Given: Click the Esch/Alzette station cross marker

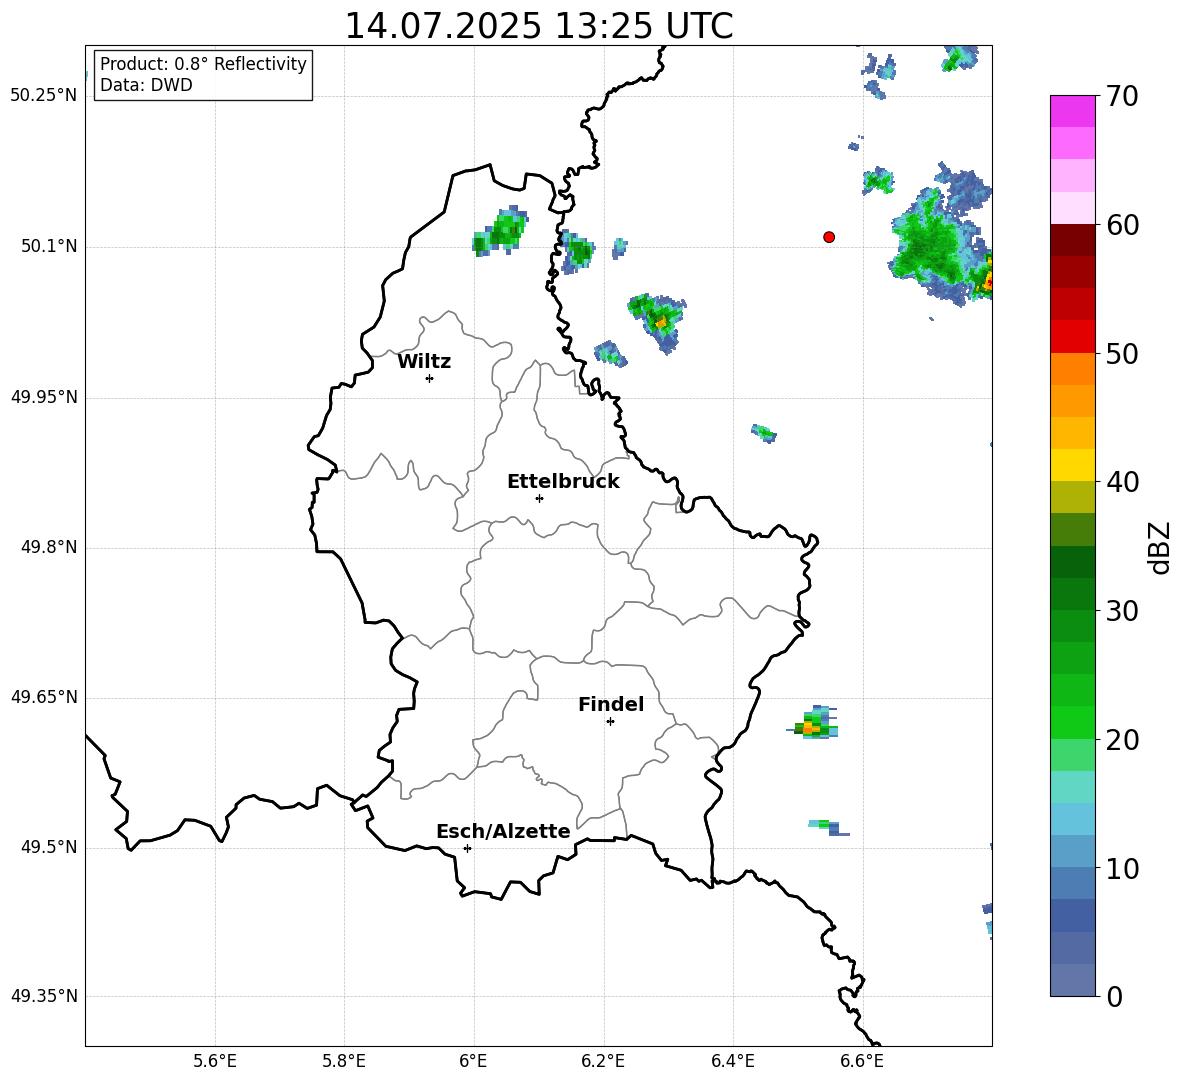Looking at the screenshot, I should coord(467,848).
